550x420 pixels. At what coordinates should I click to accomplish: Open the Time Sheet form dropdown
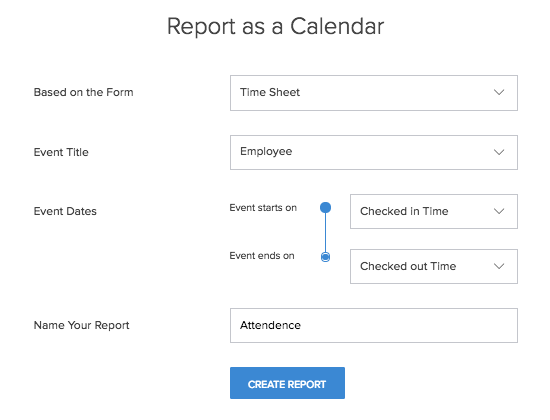click(374, 93)
